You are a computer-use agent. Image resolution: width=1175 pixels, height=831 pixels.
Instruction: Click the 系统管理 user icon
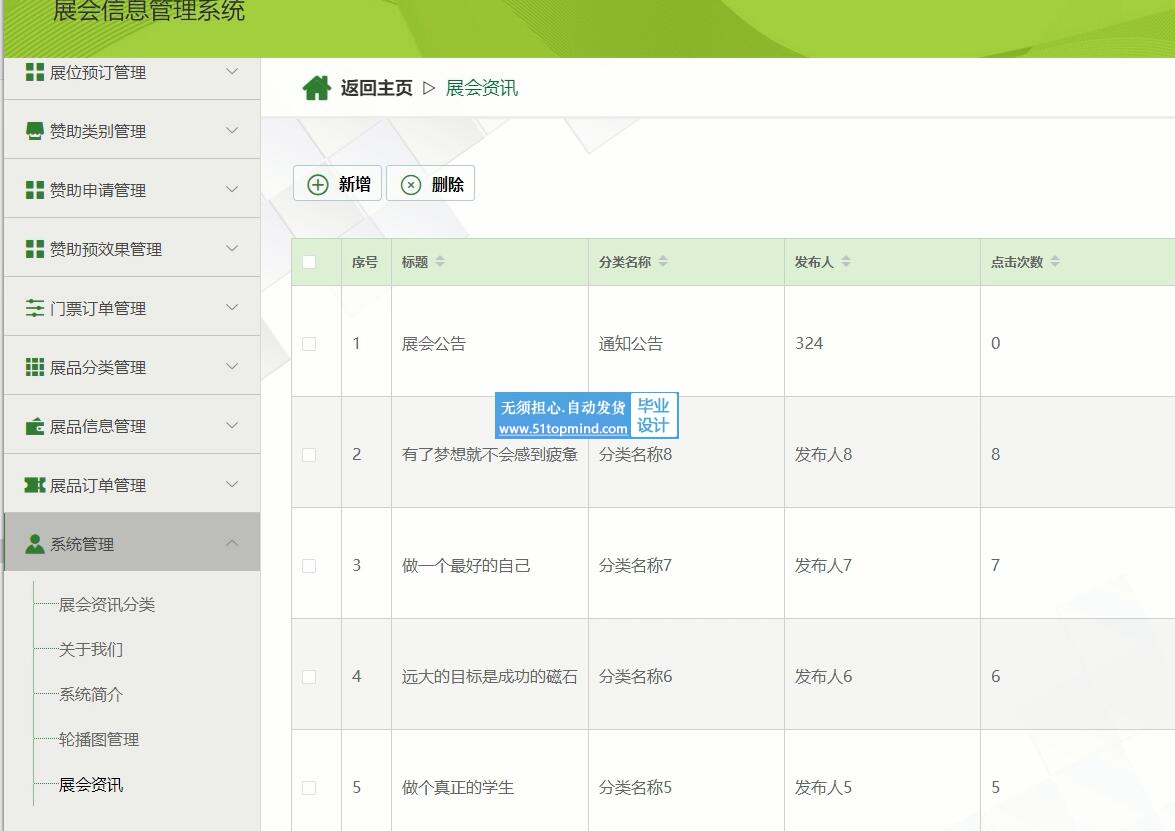(x=35, y=544)
